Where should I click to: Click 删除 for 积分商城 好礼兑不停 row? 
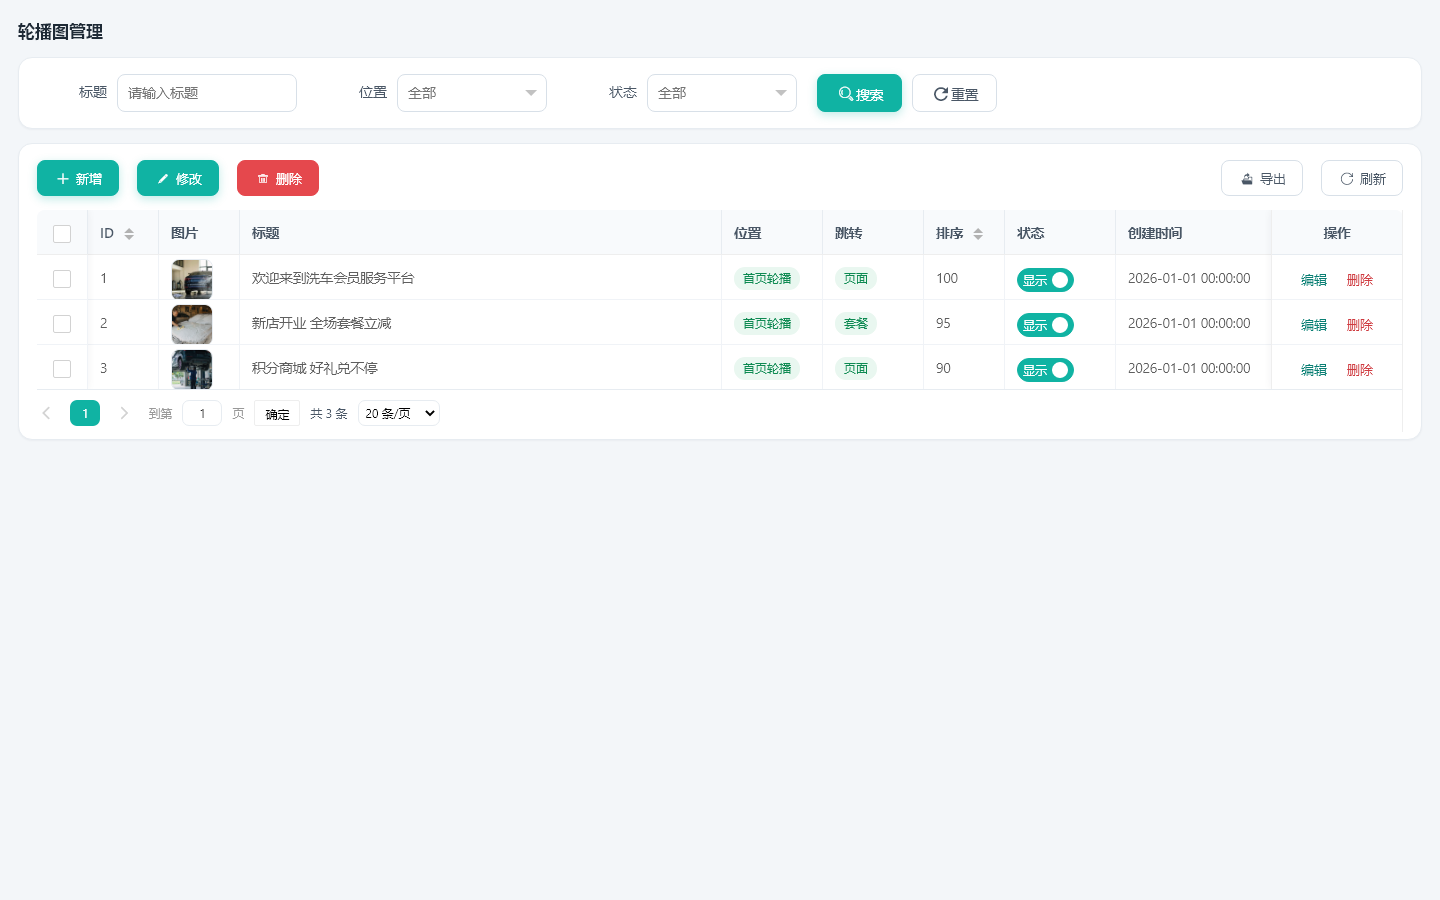click(x=1360, y=370)
